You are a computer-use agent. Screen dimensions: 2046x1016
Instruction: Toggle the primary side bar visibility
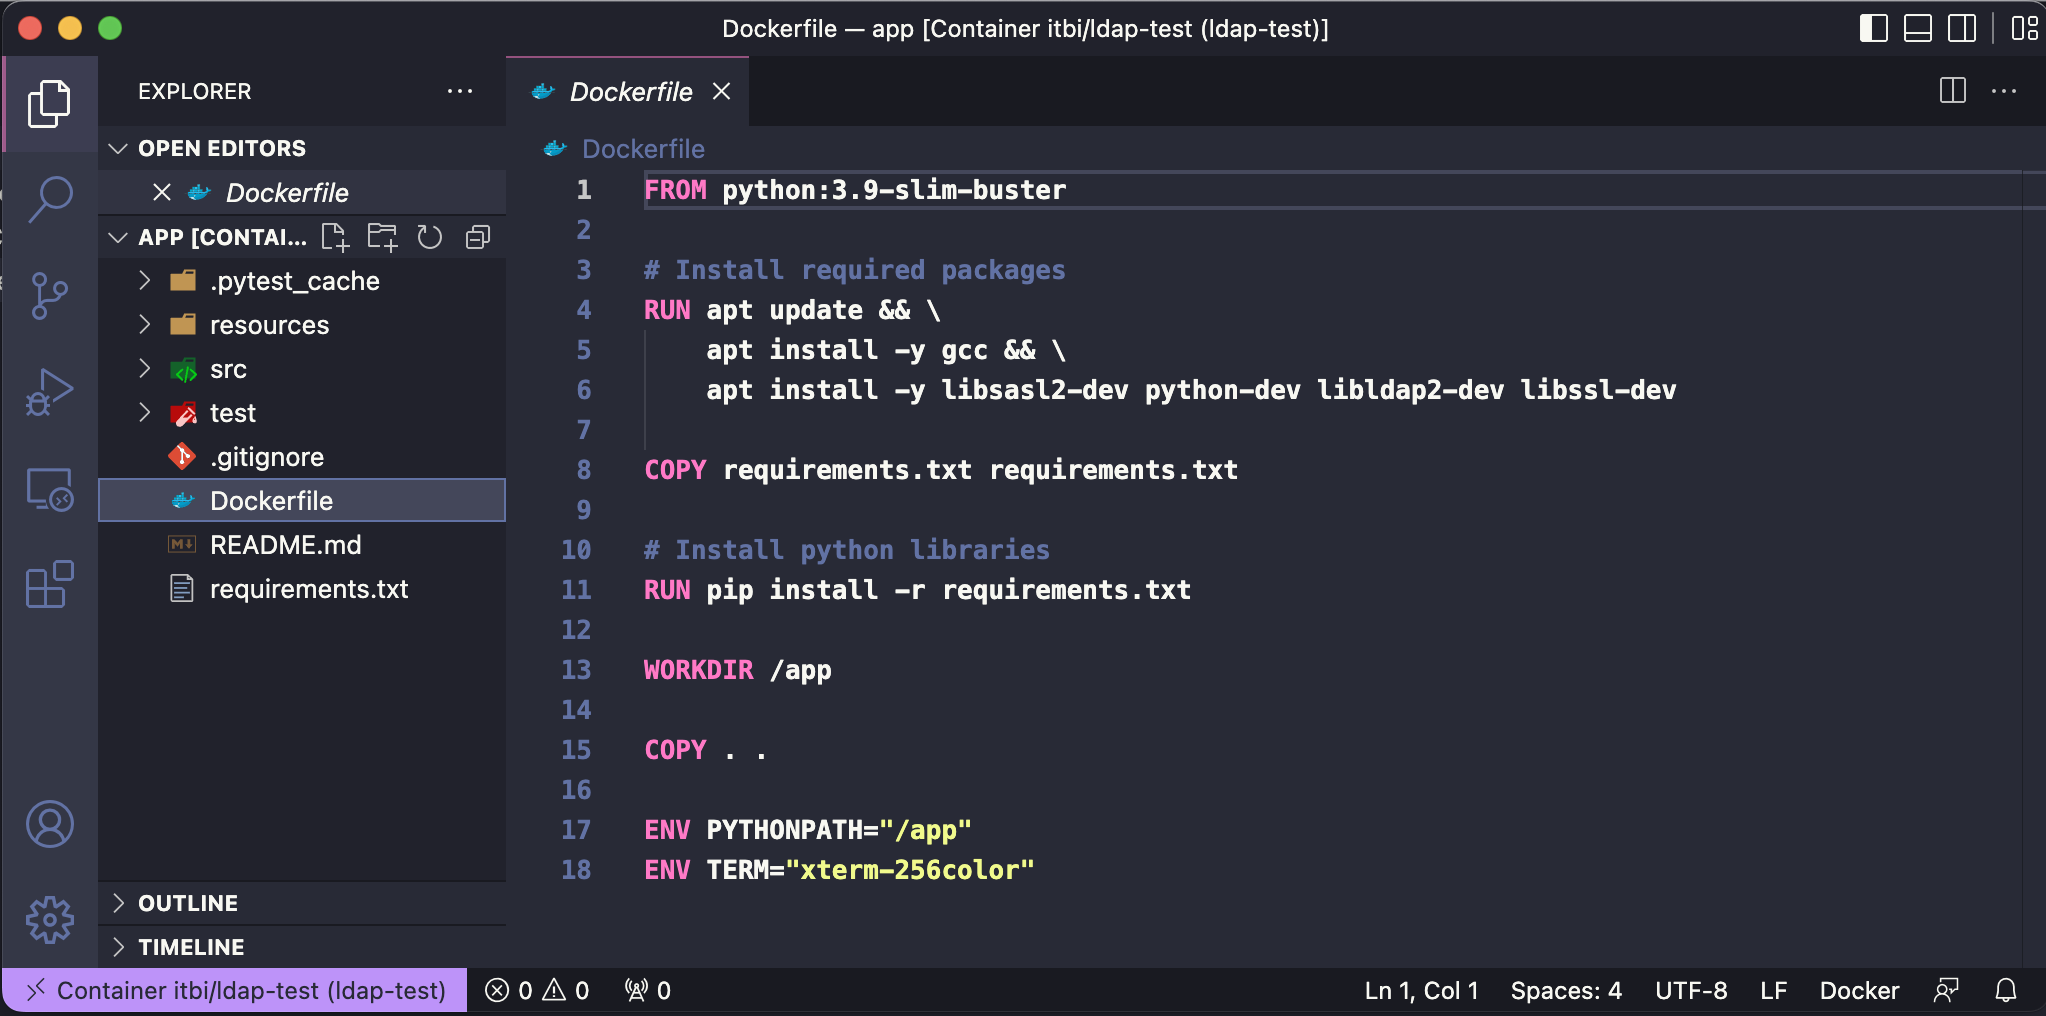(x=1873, y=28)
